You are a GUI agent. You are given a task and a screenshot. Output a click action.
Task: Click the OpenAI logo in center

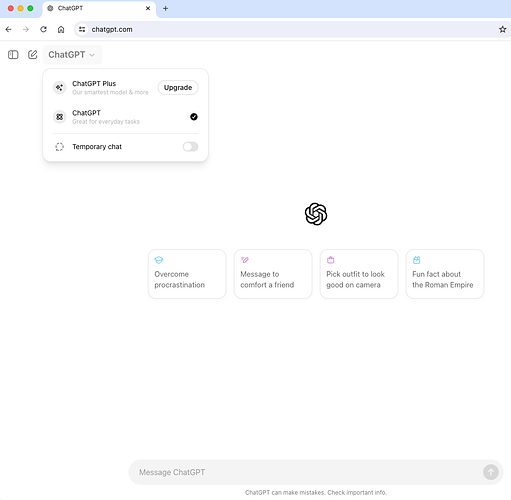coord(316,214)
